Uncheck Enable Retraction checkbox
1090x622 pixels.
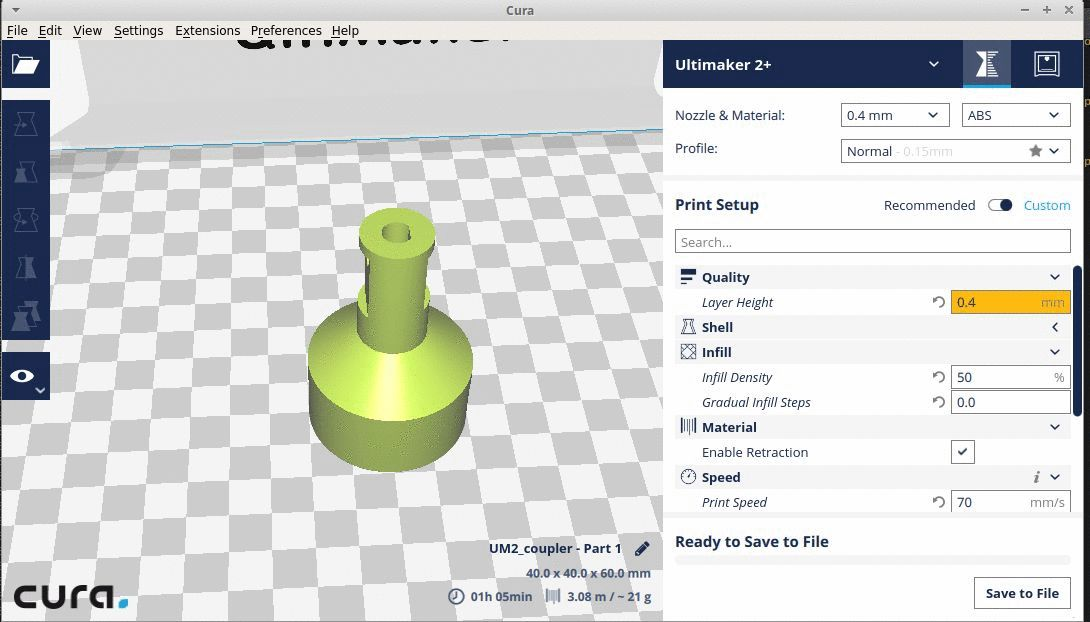962,452
